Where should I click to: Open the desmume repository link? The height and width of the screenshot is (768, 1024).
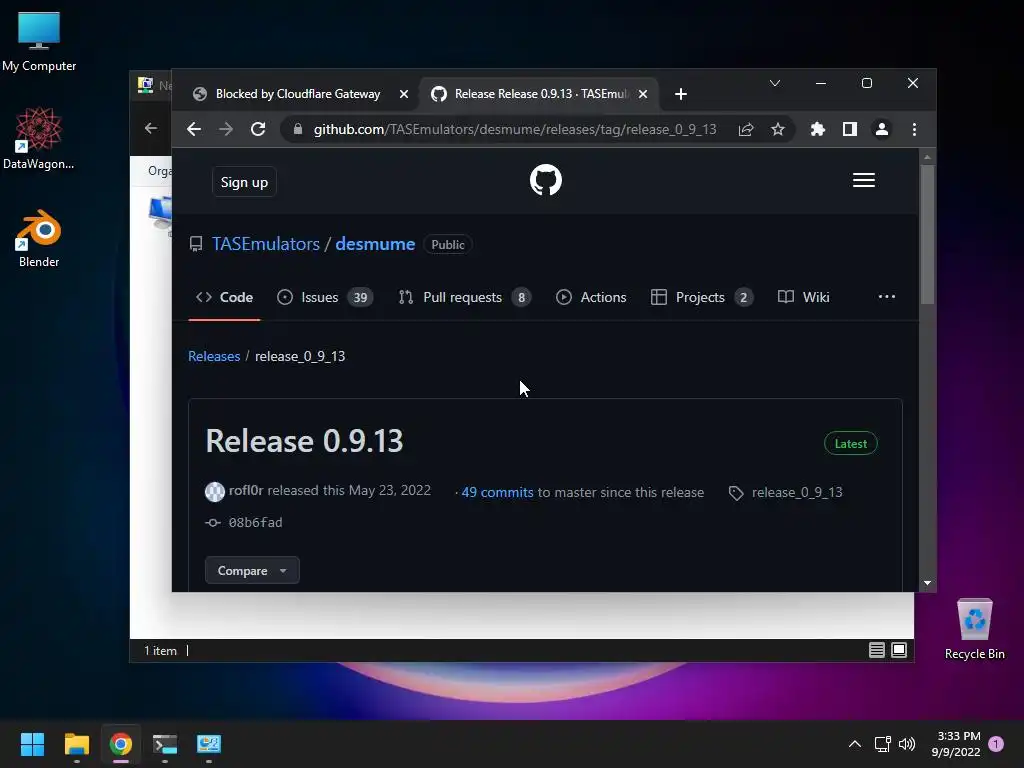[x=375, y=244]
